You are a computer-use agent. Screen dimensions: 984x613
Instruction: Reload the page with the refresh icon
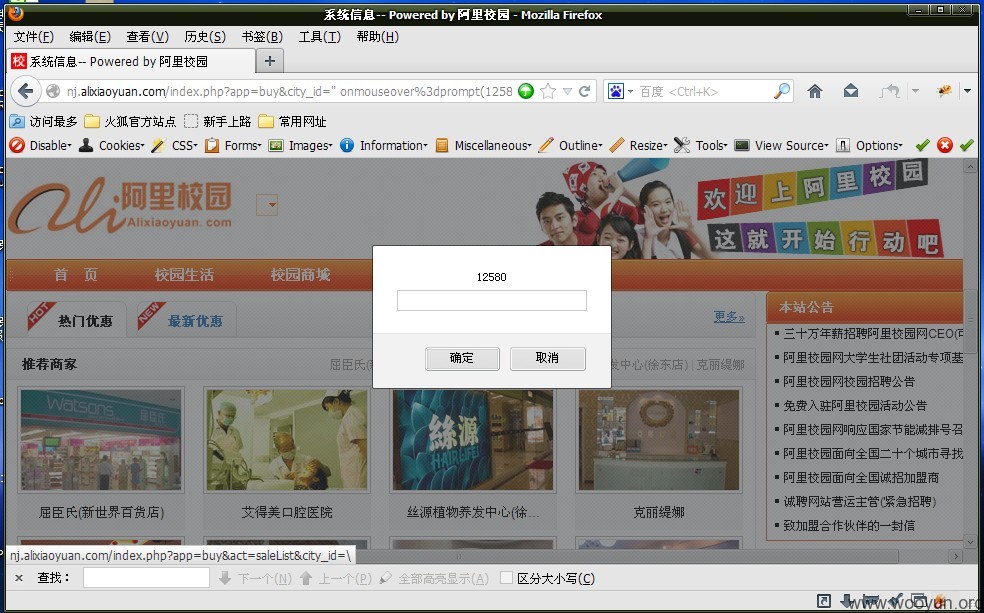[584, 92]
